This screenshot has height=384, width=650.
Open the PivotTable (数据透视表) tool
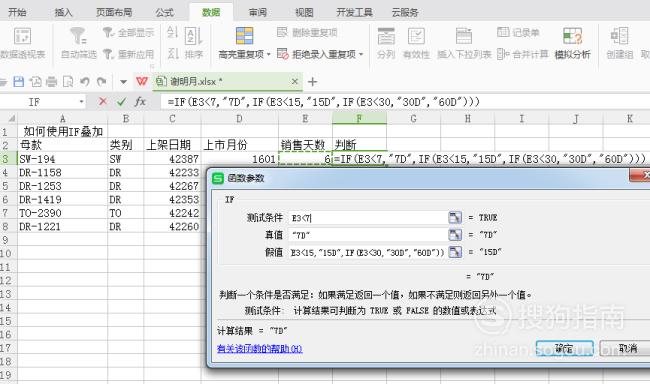[22, 43]
